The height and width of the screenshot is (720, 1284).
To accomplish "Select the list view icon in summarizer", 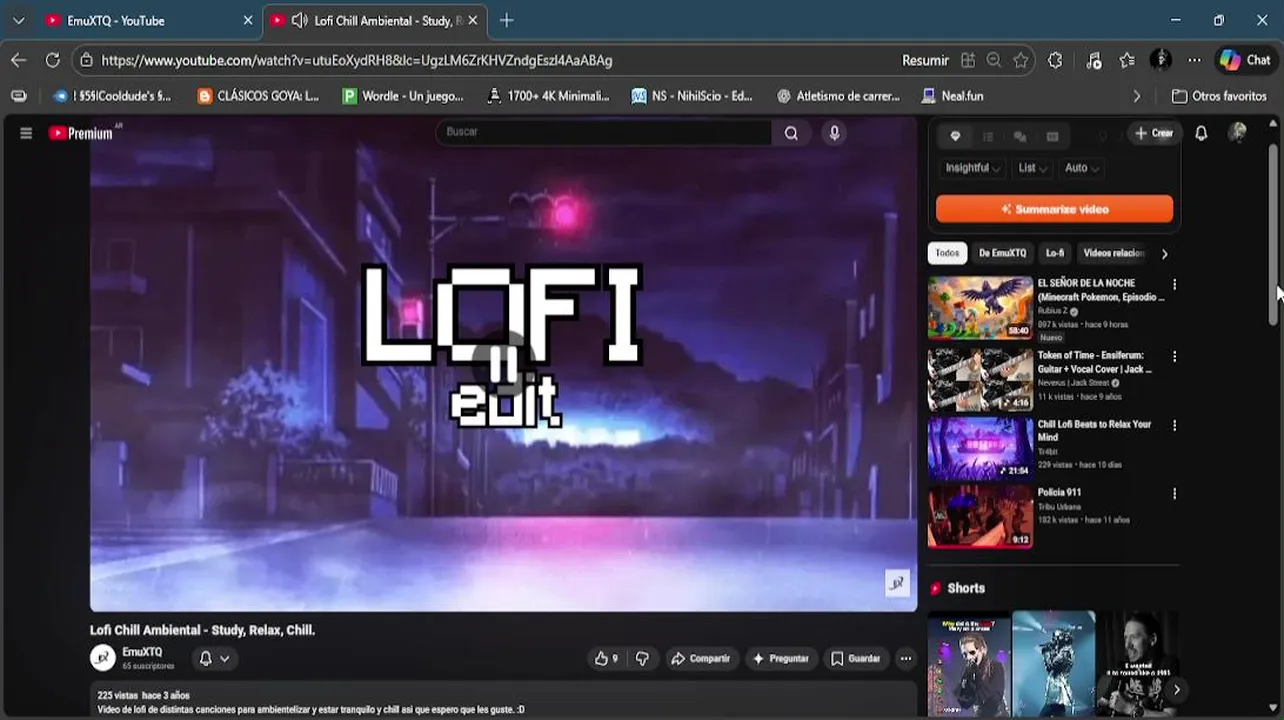I will (x=987, y=136).
